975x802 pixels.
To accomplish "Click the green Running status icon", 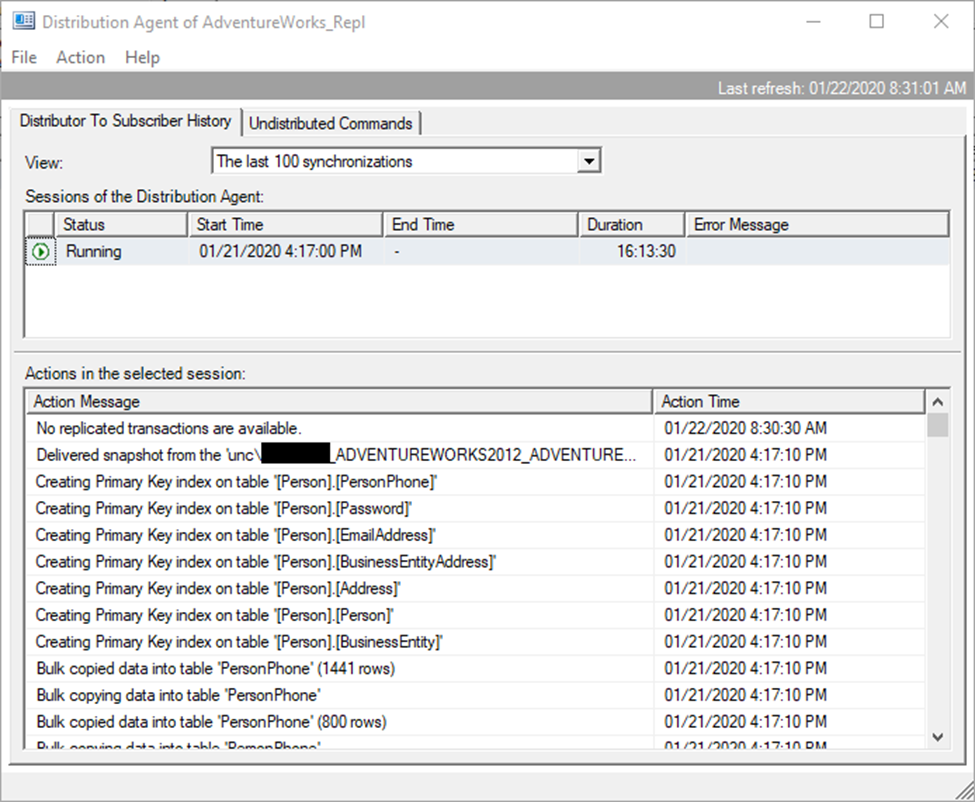I will pos(40,252).
